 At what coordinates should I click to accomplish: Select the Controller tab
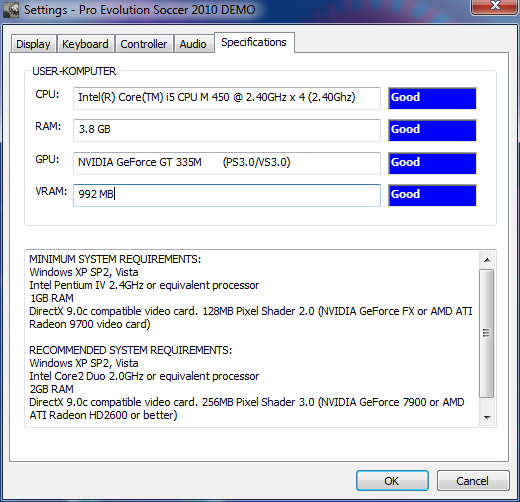click(x=144, y=44)
